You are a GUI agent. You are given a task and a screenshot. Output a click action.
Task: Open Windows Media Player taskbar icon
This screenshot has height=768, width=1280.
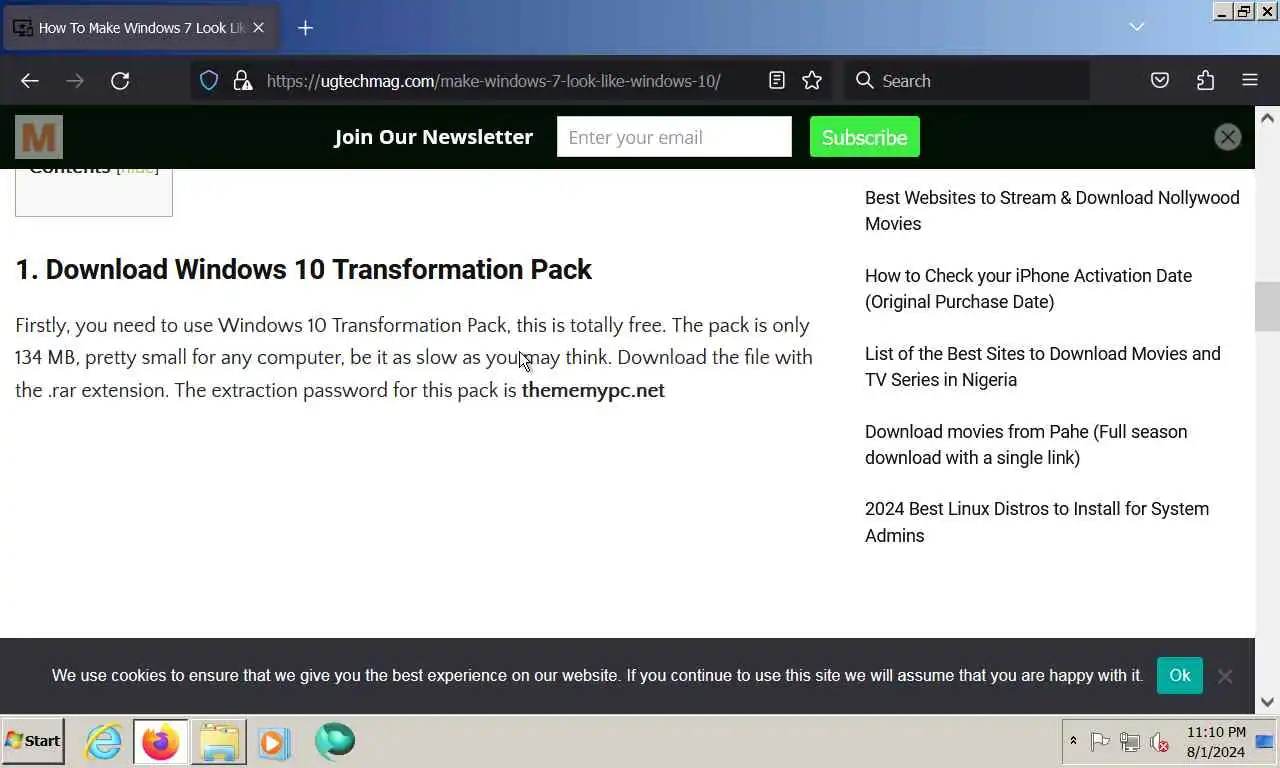tap(274, 742)
